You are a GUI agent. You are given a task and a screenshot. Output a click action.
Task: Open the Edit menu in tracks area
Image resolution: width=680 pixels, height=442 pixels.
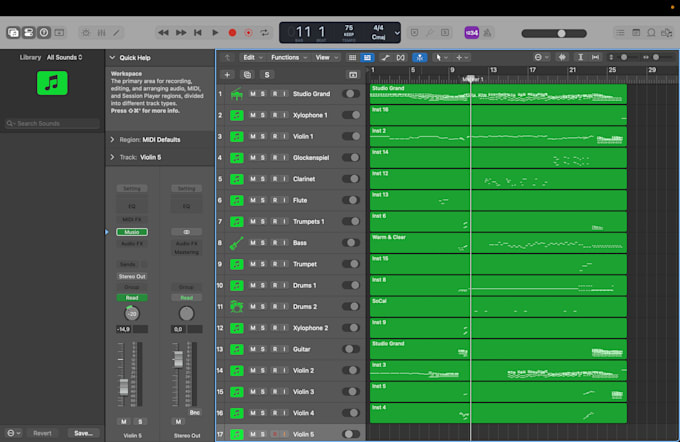(x=252, y=57)
